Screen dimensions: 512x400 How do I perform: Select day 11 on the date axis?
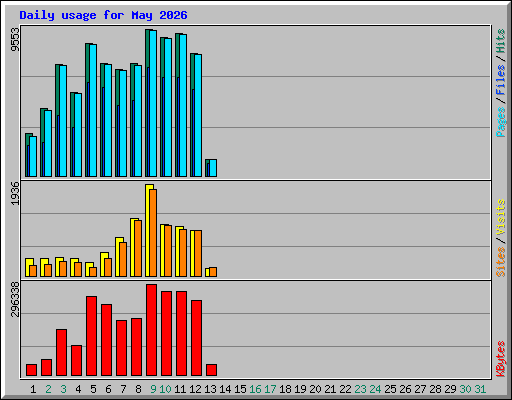pos(180,389)
